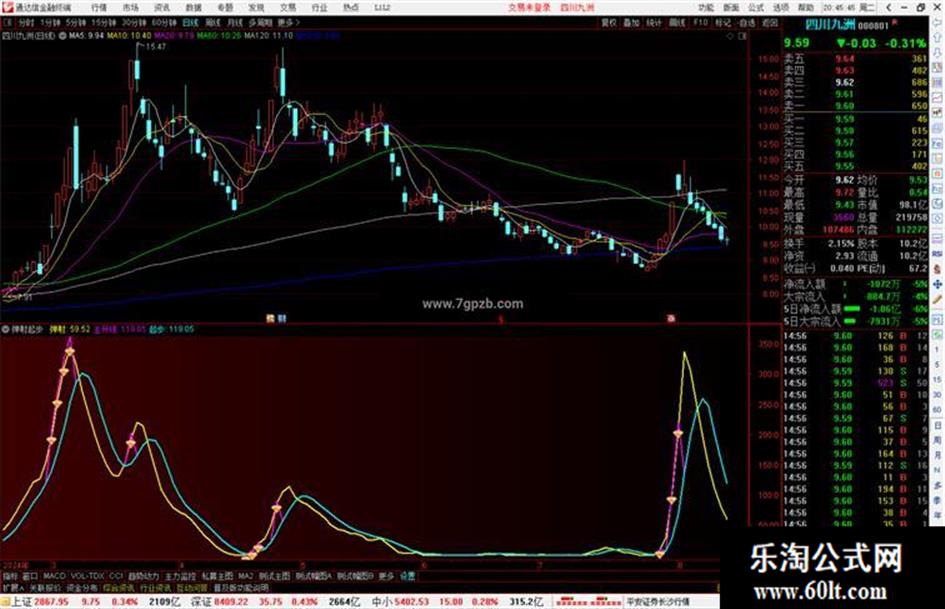Select the 趋势动力 indicator tab
Viewport: 945px width, 609px height.
click(143, 576)
